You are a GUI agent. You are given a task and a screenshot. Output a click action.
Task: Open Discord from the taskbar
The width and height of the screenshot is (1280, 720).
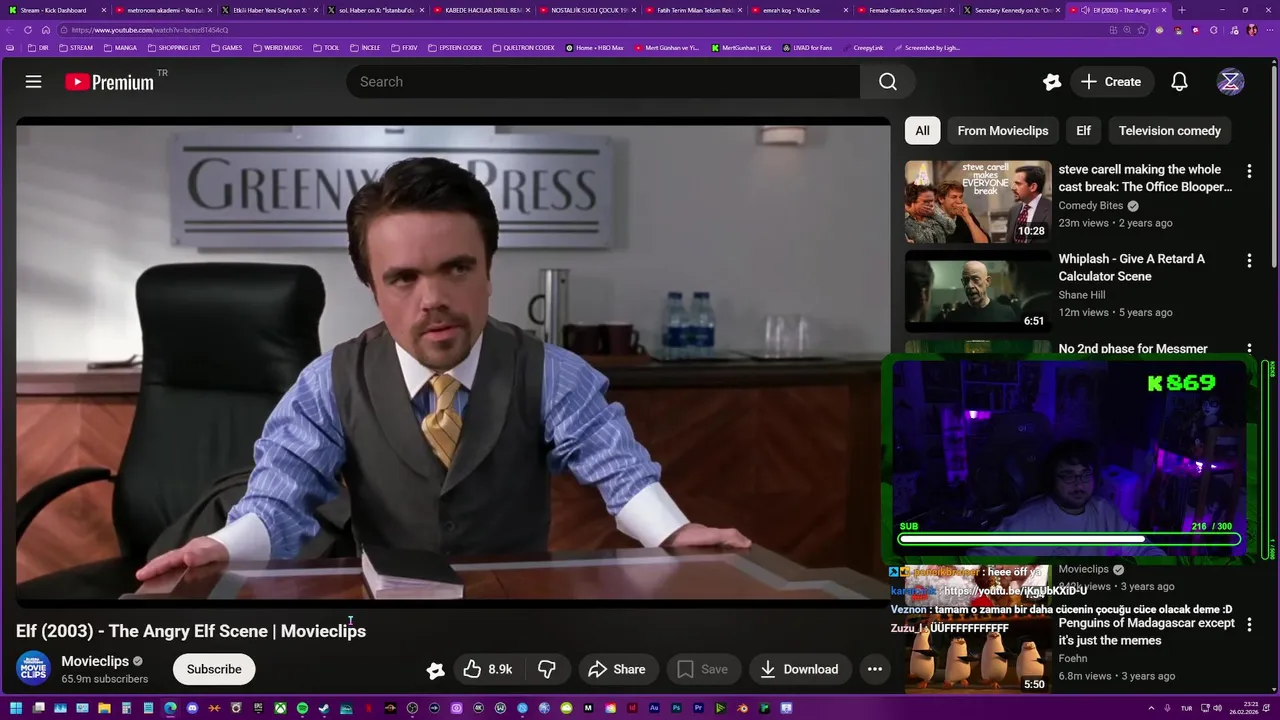192,708
